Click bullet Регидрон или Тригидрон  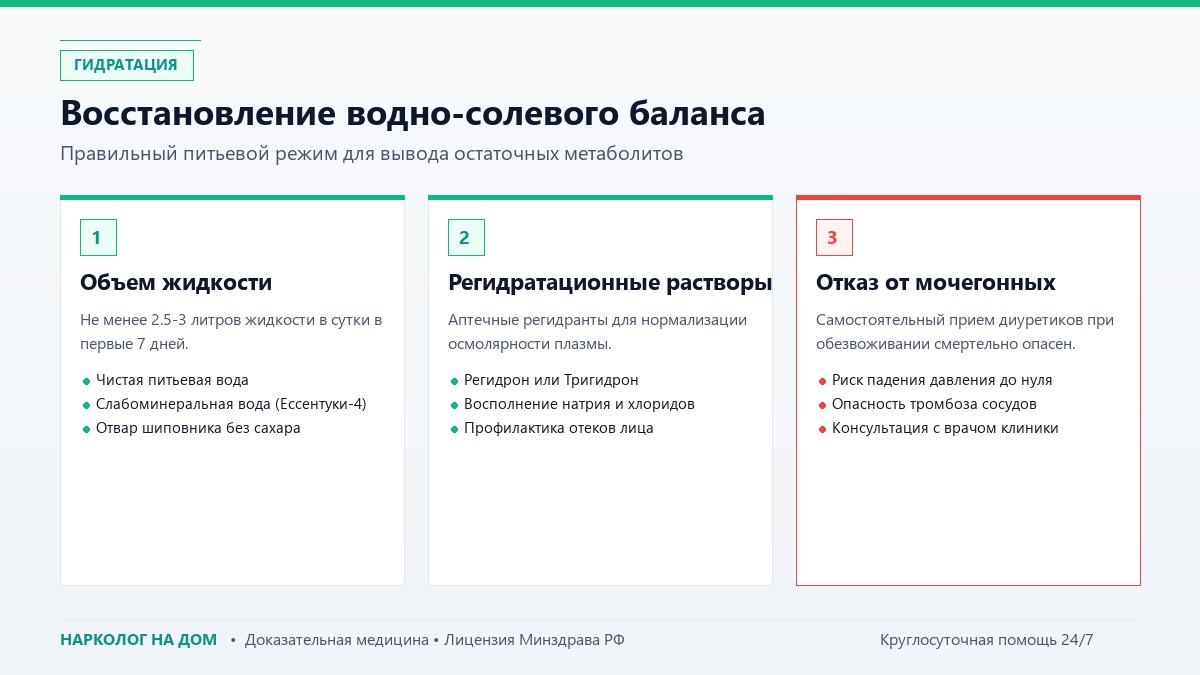click(x=551, y=380)
